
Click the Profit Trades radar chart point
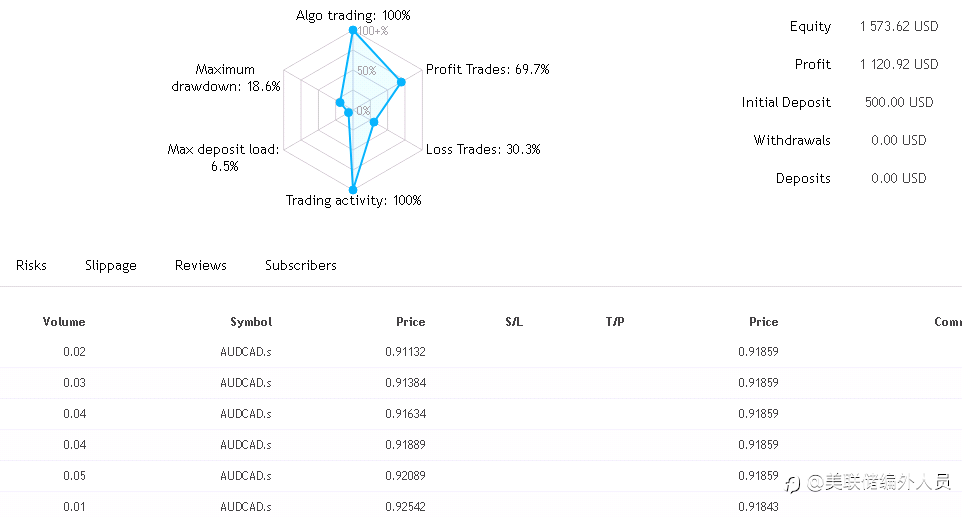[x=401, y=83]
